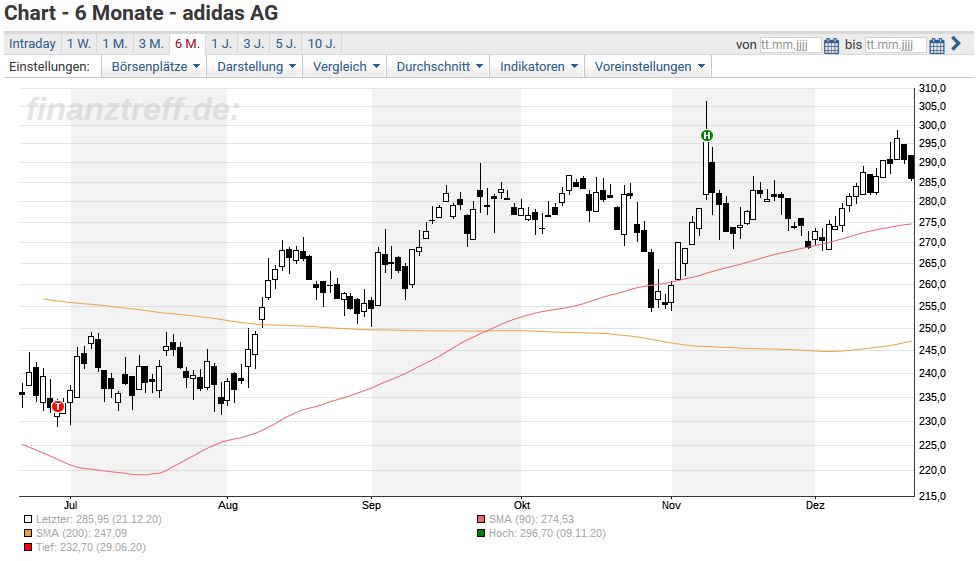Select the 1 J. timeframe tab
The image size is (980, 561).
(221, 44)
